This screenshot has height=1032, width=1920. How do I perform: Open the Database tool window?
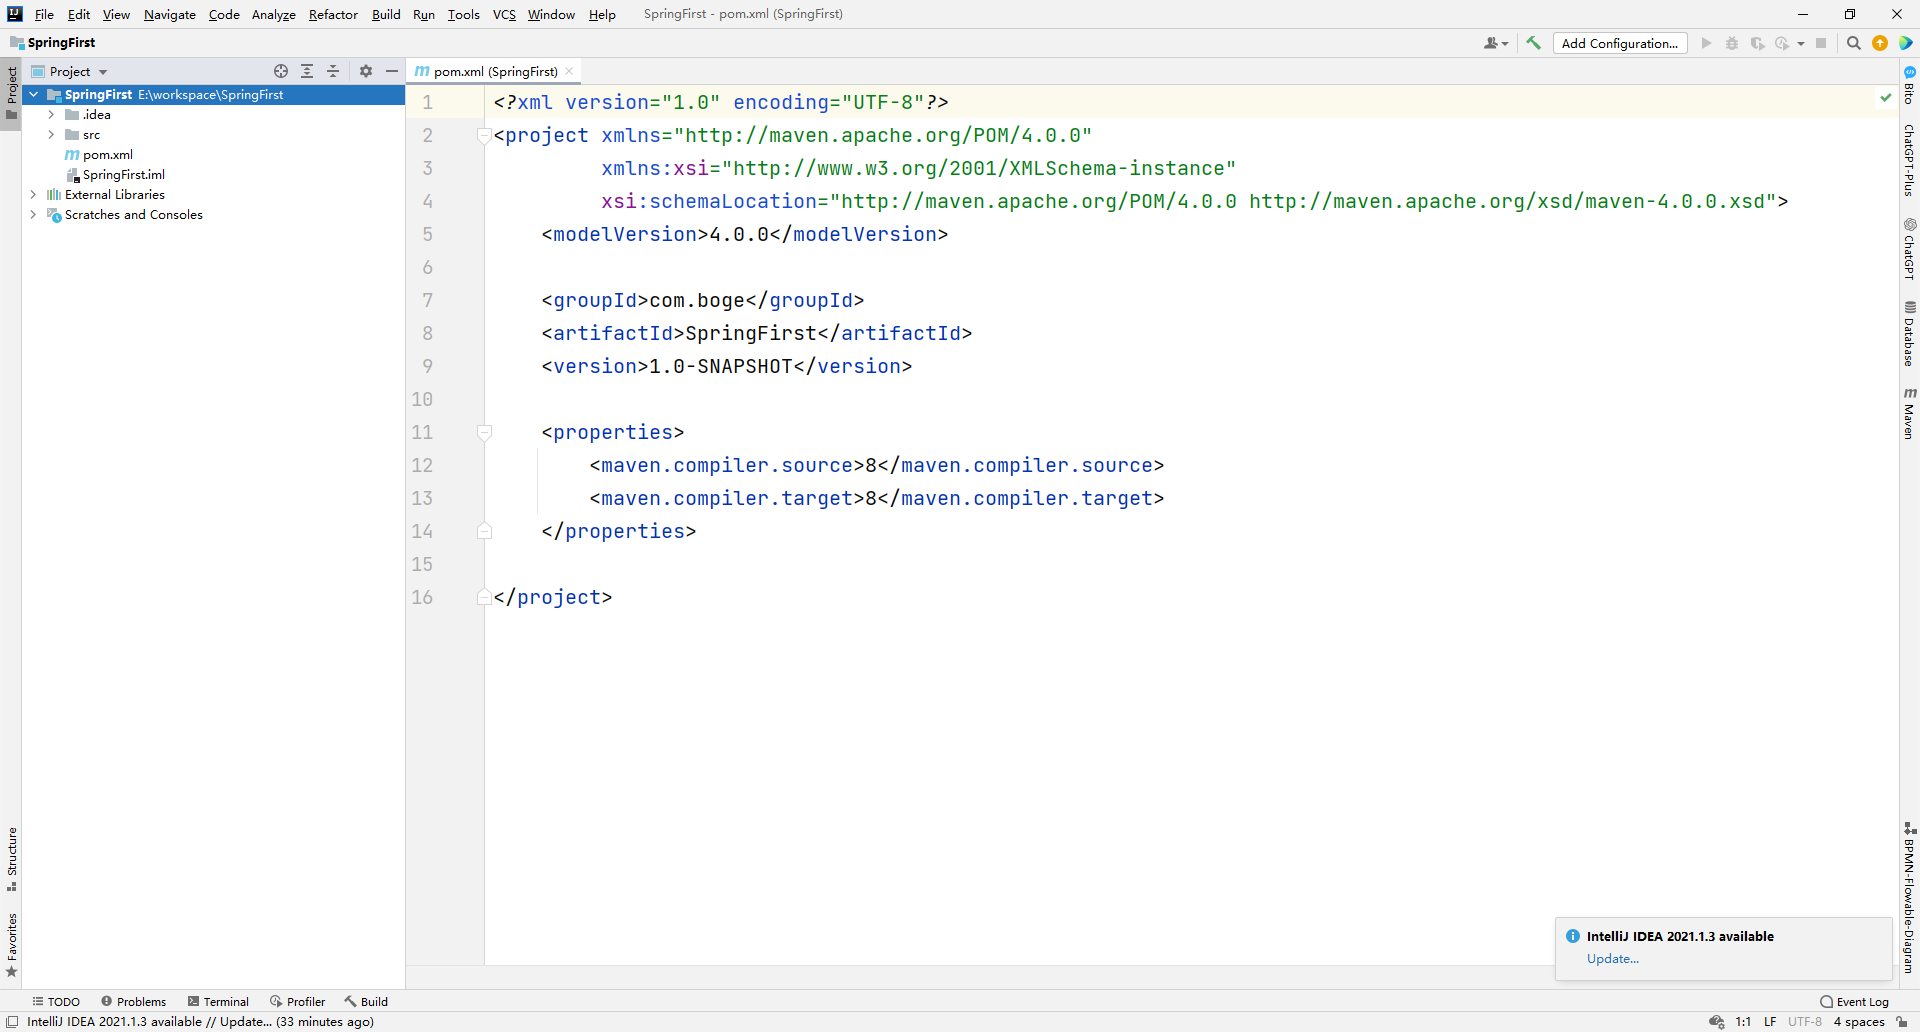point(1909,334)
